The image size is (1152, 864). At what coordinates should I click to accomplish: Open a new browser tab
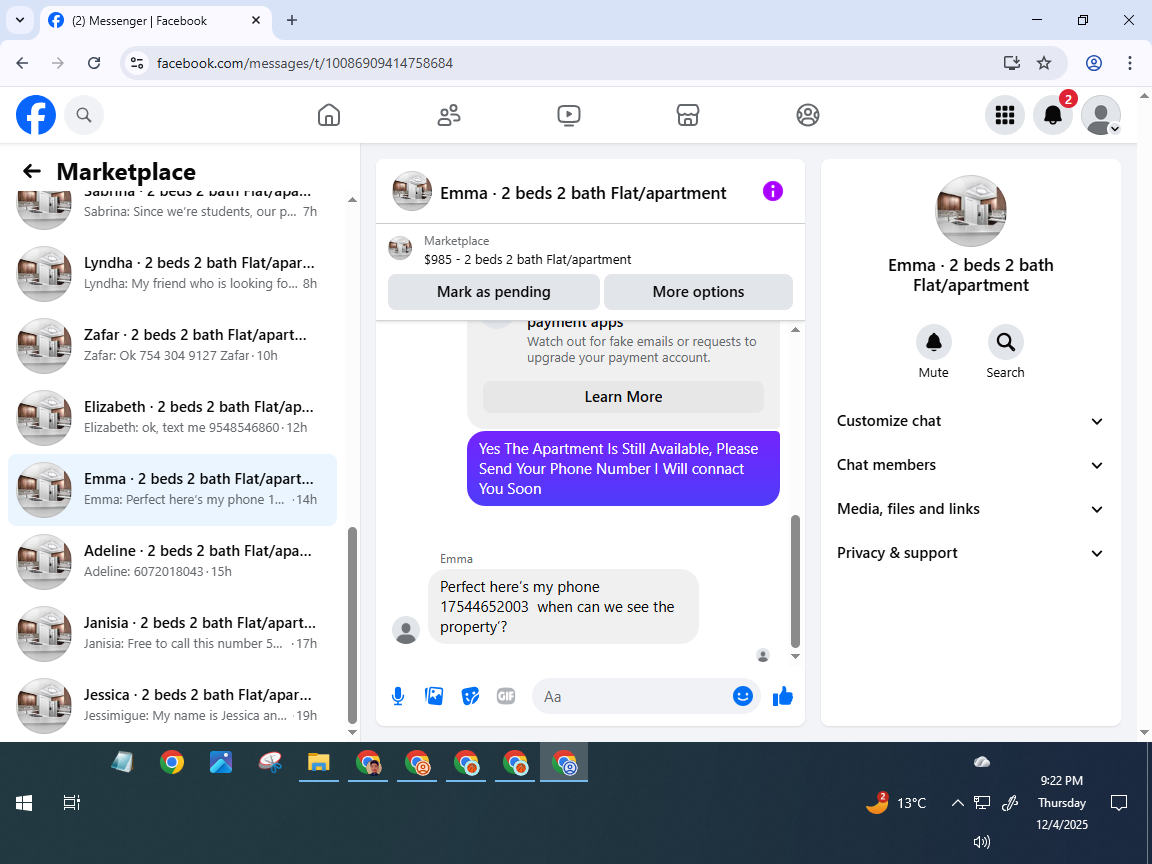coord(292,21)
